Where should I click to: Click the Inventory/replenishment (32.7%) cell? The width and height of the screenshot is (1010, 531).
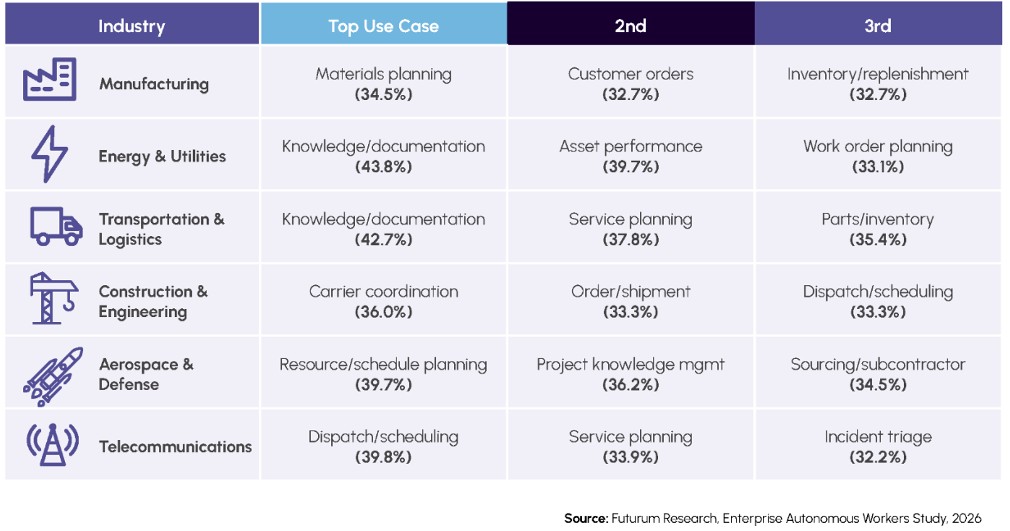[x=878, y=82]
